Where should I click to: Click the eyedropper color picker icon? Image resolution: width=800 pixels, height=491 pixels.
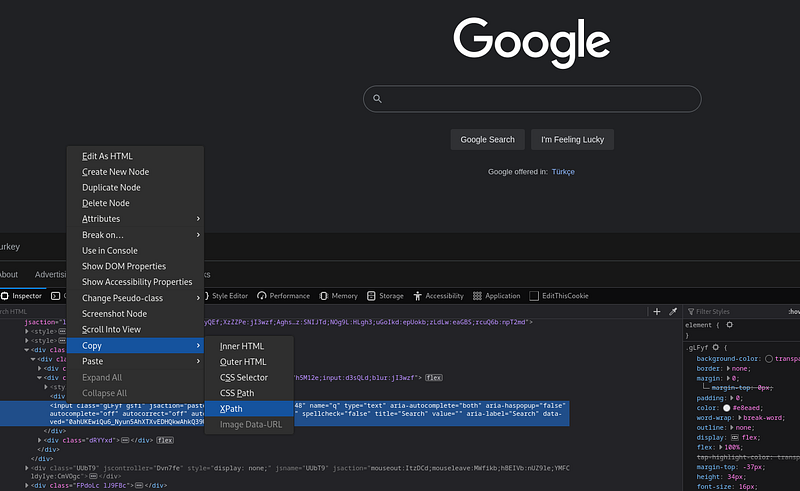pyautogui.click(x=673, y=311)
